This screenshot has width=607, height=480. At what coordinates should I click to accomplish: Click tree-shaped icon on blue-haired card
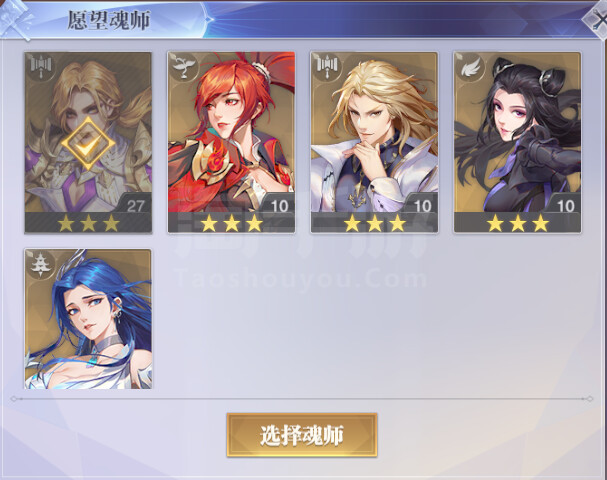tap(40, 264)
